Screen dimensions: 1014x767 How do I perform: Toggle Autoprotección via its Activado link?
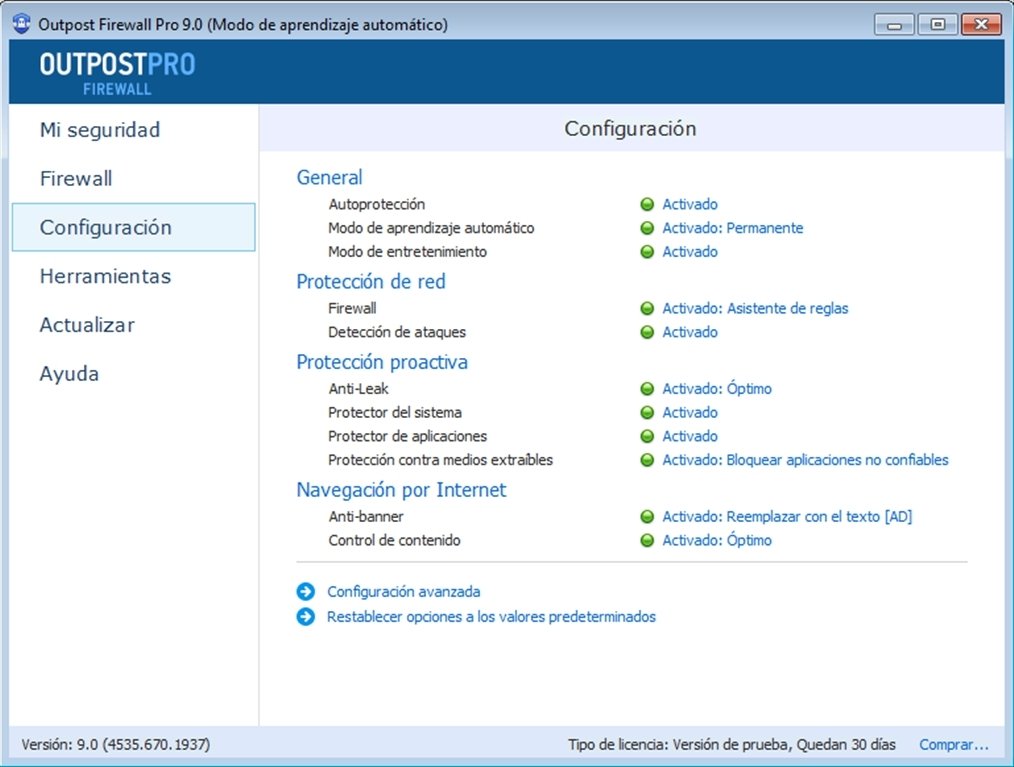pyautogui.click(x=689, y=204)
